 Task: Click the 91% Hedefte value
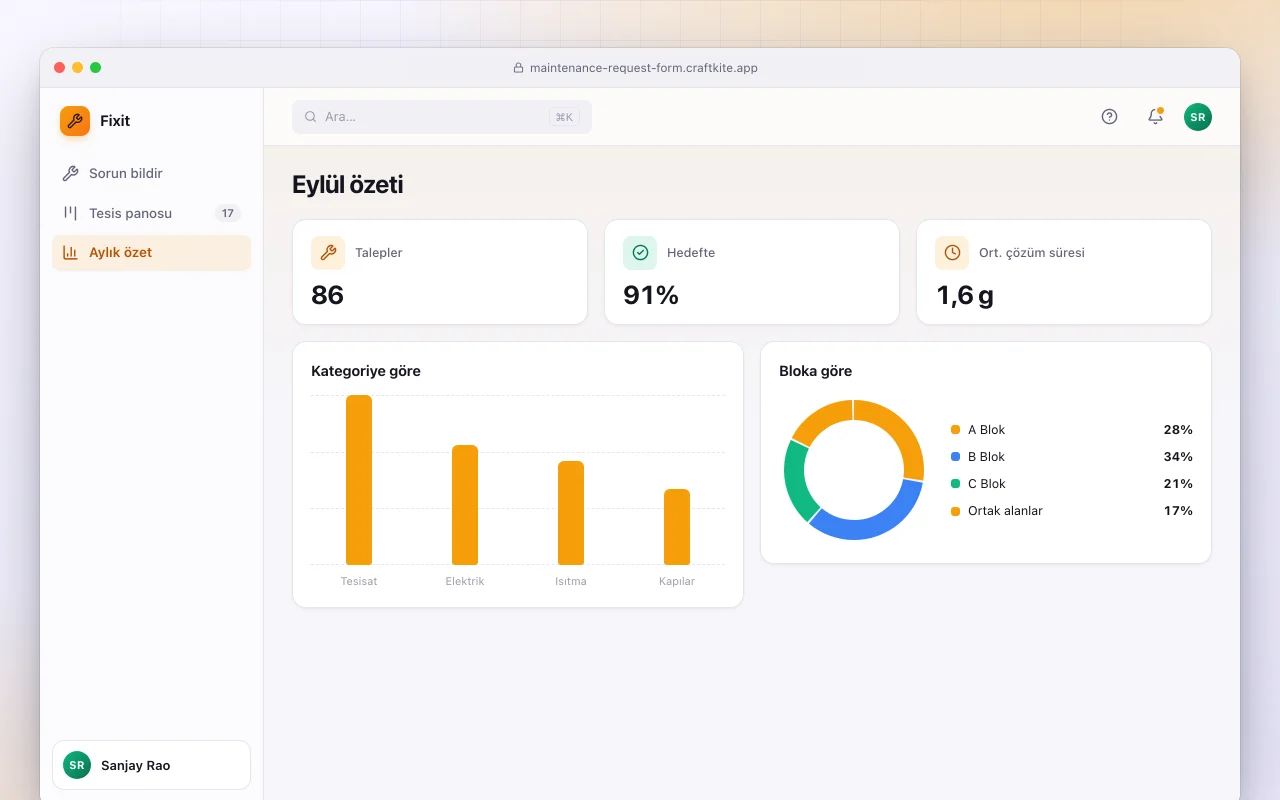pos(651,295)
